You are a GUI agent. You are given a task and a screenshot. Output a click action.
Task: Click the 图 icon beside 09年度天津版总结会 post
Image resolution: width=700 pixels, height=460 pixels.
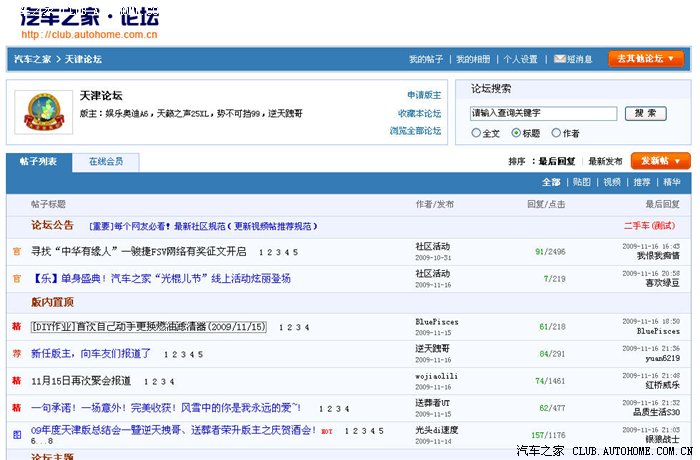pyautogui.click(x=17, y=435)
